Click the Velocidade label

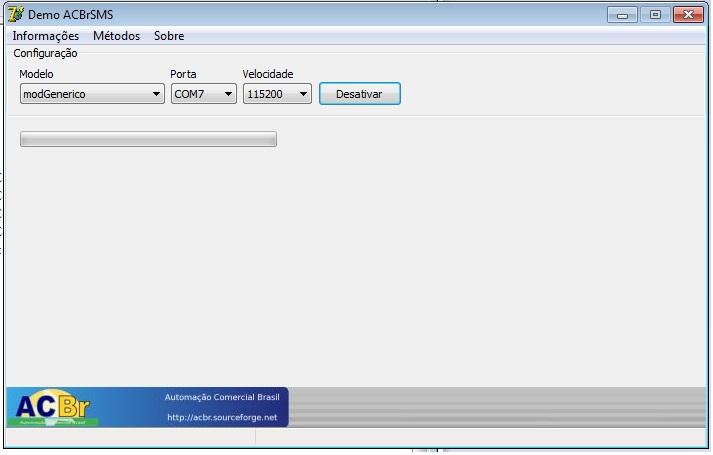tap(268, 74)
